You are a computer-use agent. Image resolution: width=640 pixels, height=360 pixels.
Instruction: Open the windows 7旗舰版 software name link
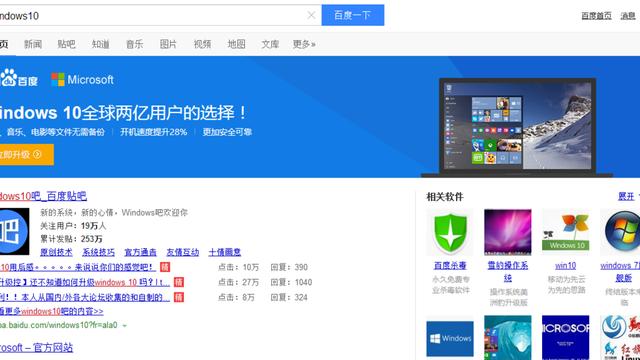pyautogui.click(x=620, y=272)
